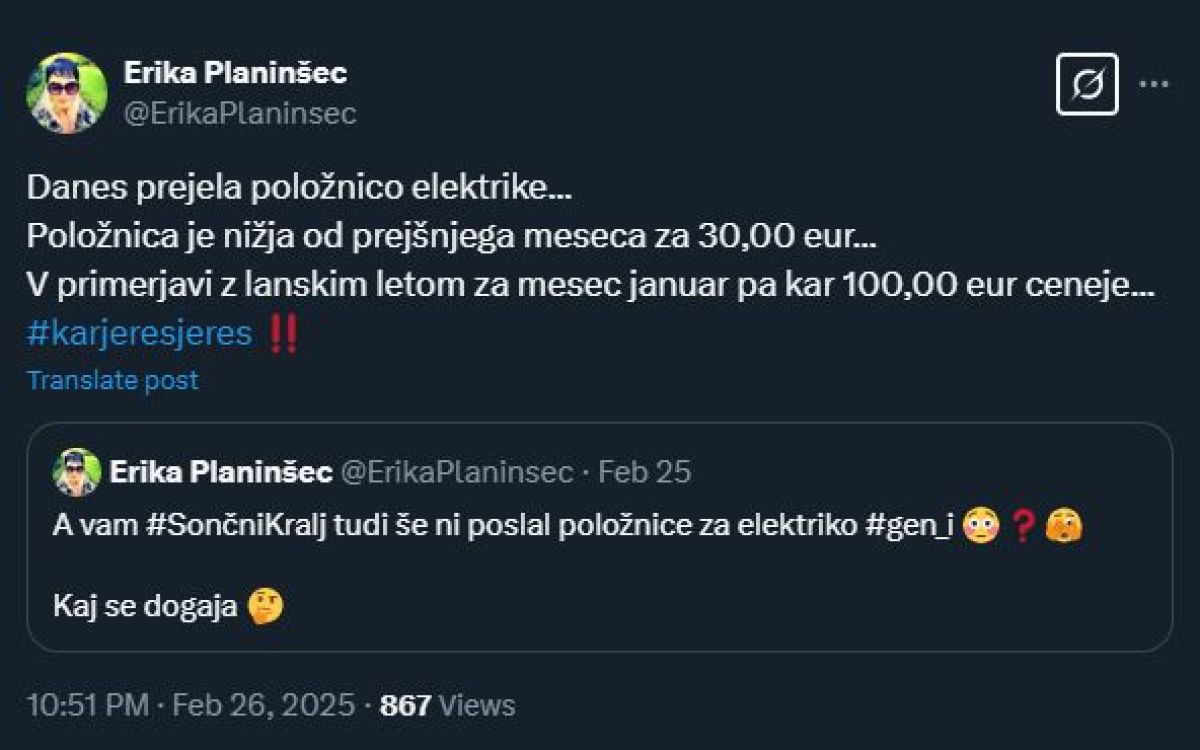Click the small avatar in quoted post
The width and height of the screenshot is (1200, 750).
pyautogui.click(x=77, y=472)
